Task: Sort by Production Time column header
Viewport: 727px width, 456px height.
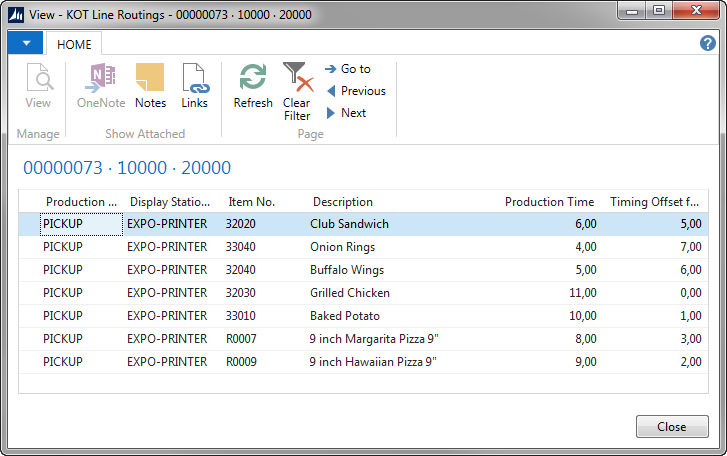Action: click(549, 202)
